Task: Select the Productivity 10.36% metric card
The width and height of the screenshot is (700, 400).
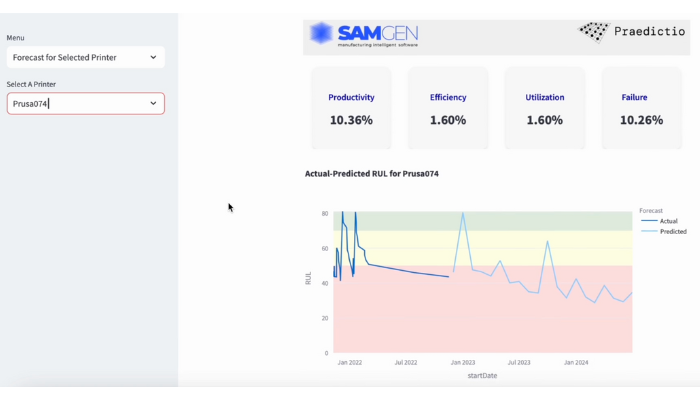Action: click(x=351, y=109)
